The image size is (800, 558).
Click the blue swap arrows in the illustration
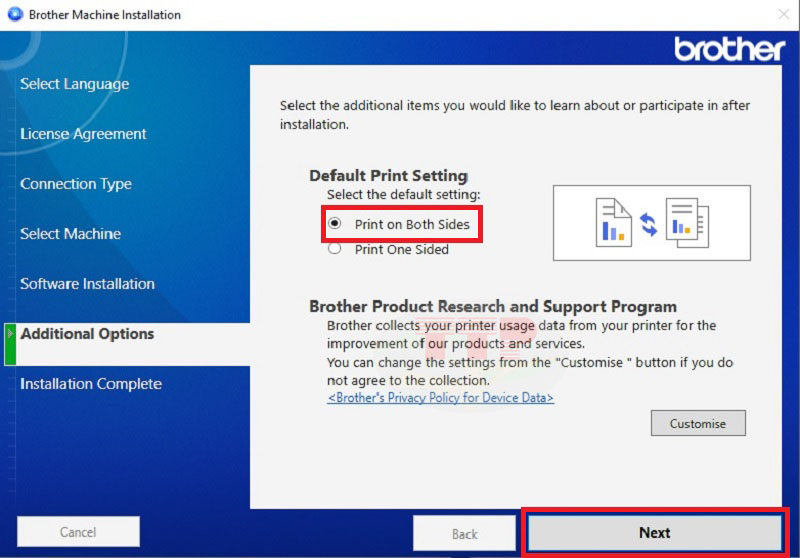(x=649, y=223)
